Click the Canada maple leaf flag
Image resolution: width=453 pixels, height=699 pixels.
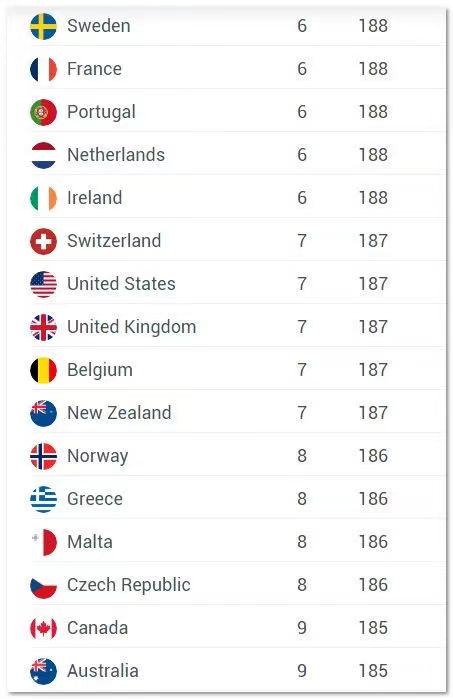pyautogui.click(x=43, y=628)
